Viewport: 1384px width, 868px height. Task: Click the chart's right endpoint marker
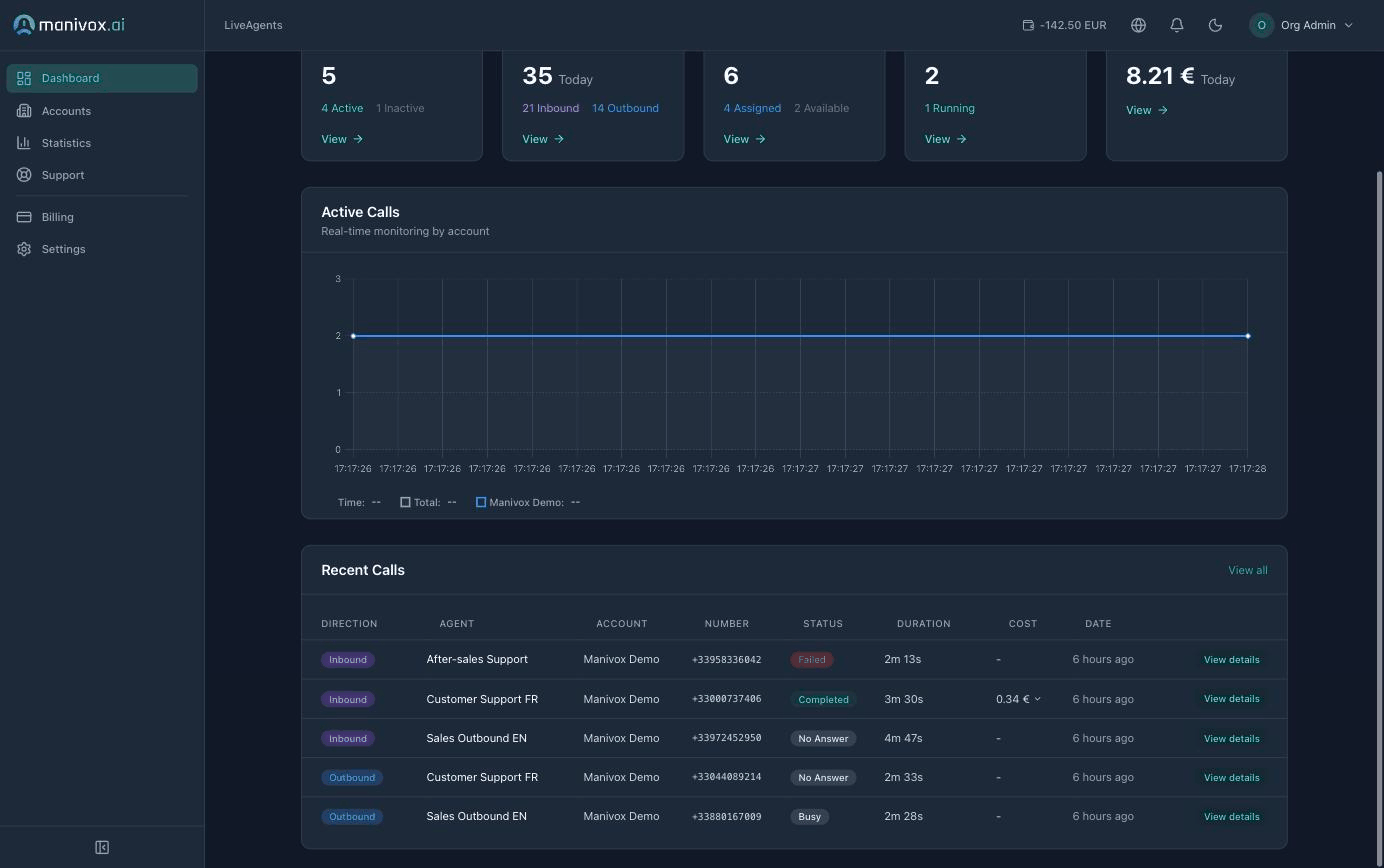[1247, 336]
